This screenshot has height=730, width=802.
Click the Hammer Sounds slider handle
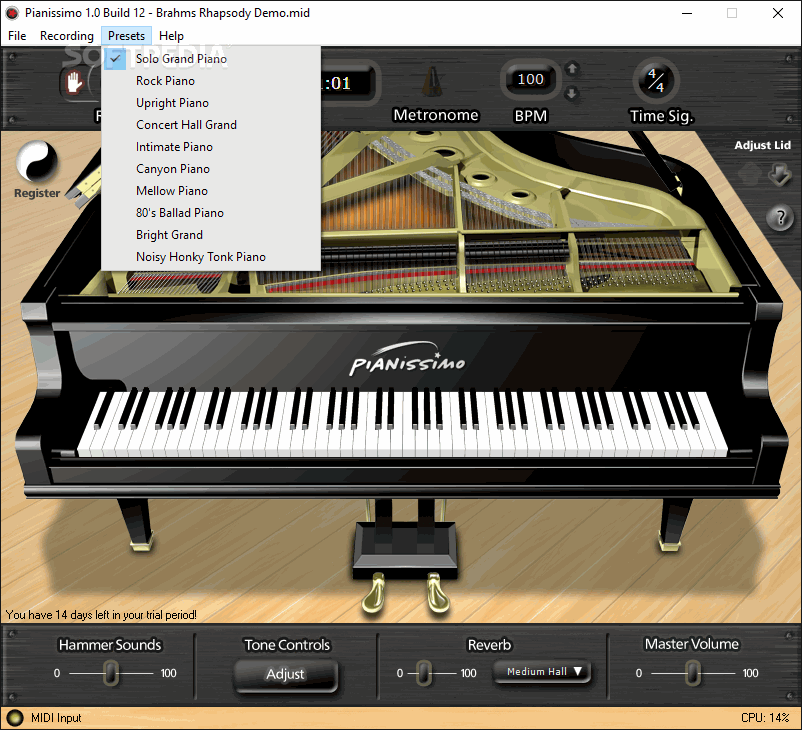click(110, 673)
